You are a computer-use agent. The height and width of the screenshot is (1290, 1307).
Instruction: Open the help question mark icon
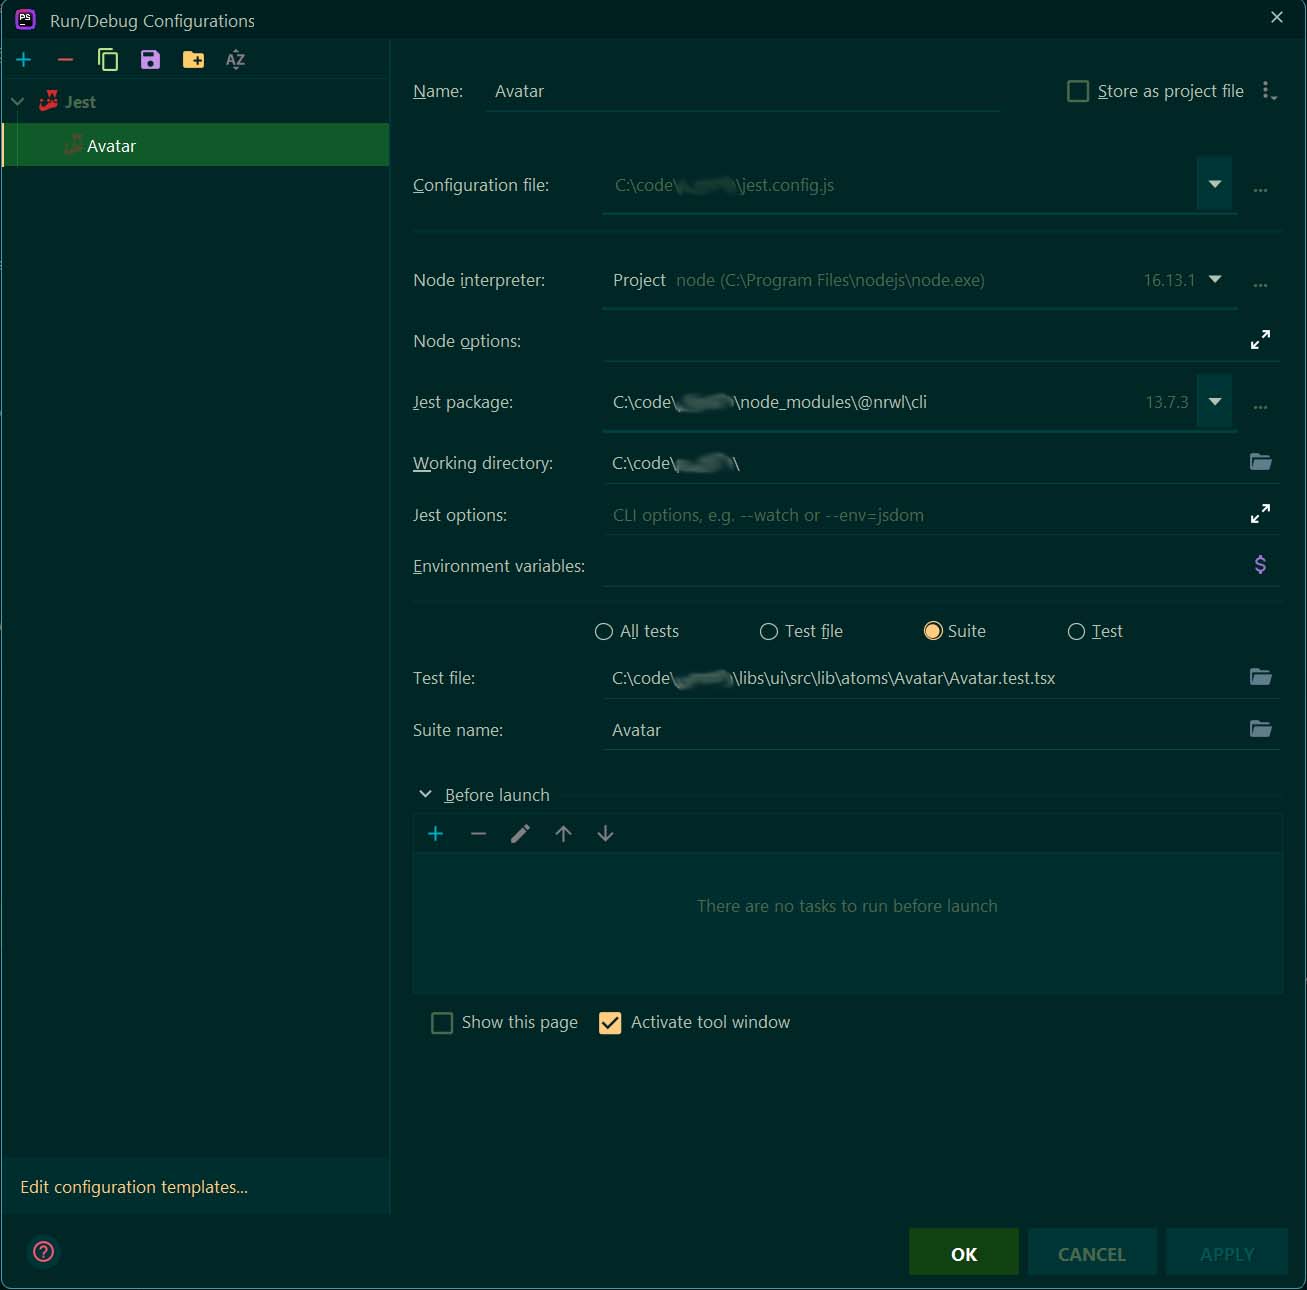coord(44,1252)
